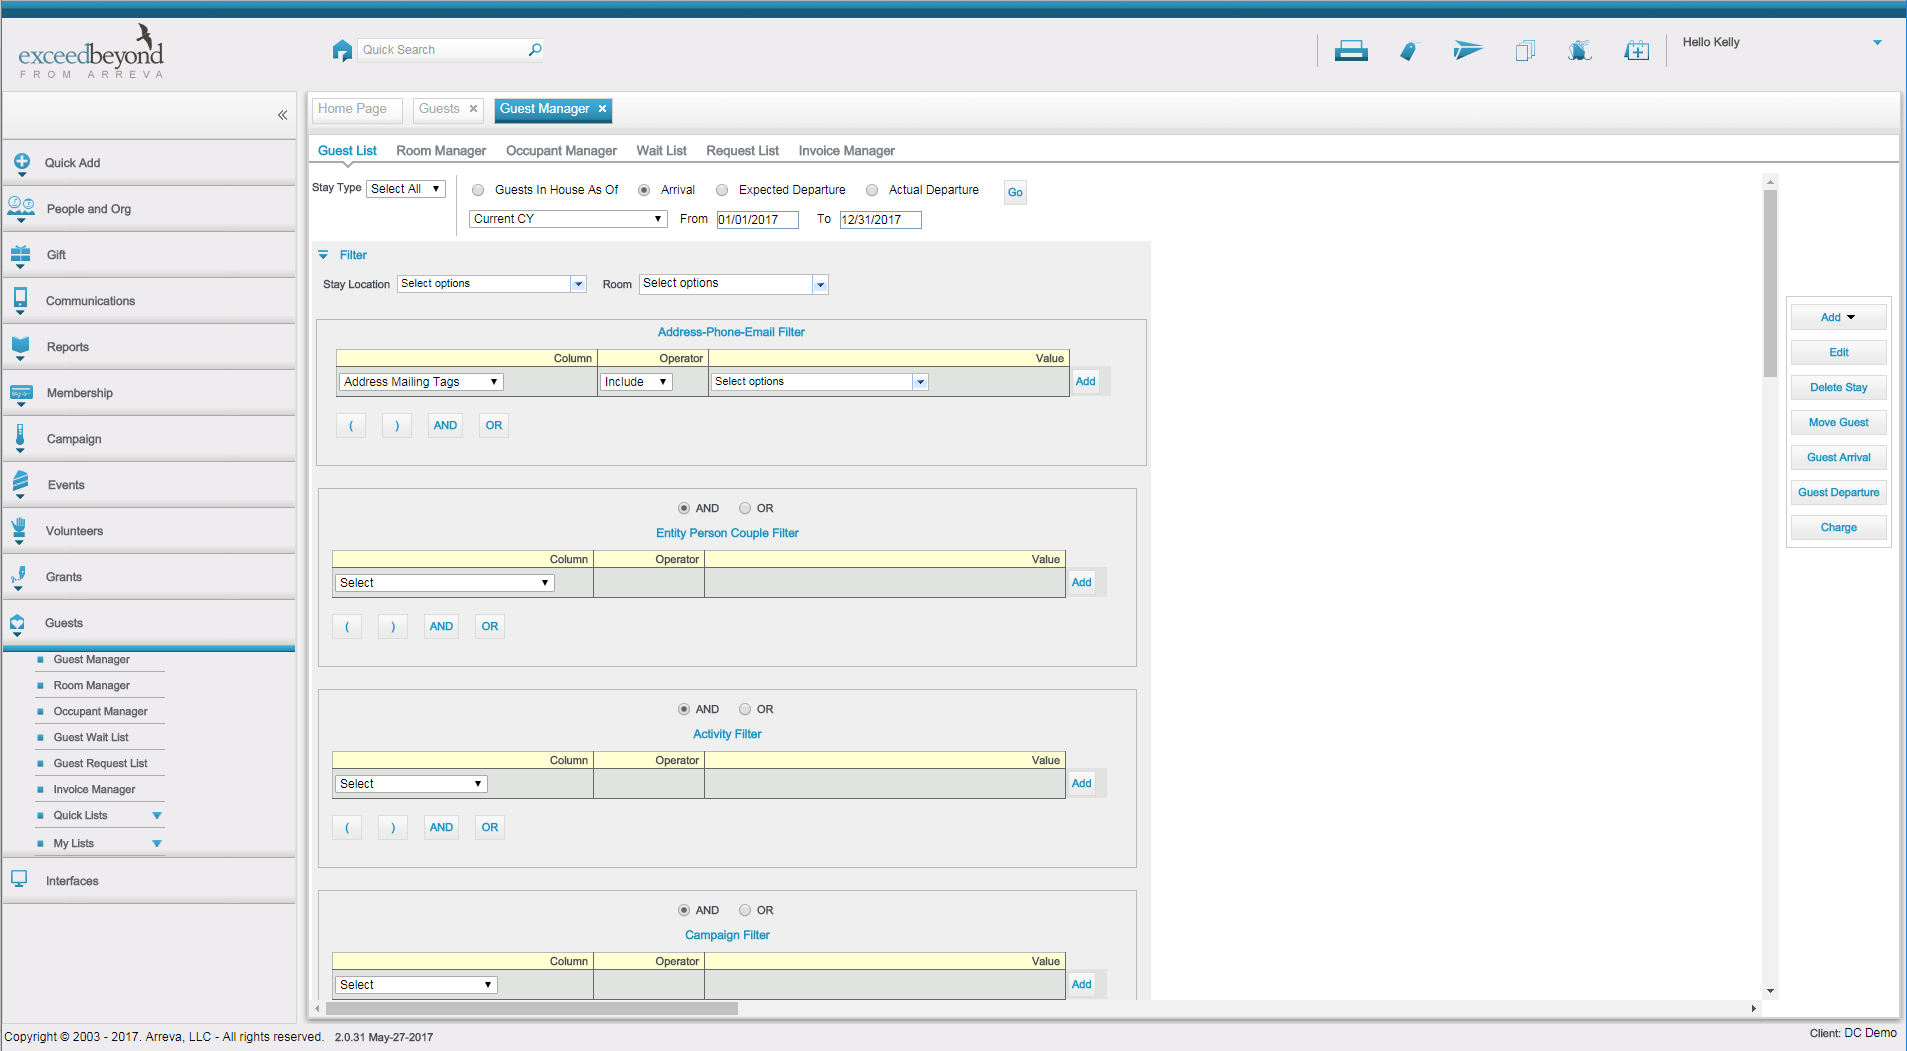Switch to the Room Manager subtab
The width and height of the screenshot is (1907, 1051).
441,151
